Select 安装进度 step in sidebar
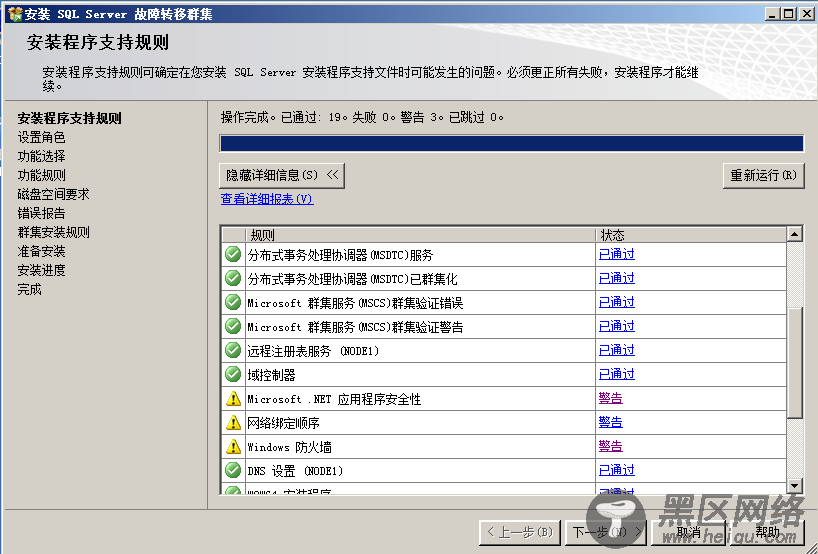818x554 pixels. pyautogui.click(x=41, y=270)
